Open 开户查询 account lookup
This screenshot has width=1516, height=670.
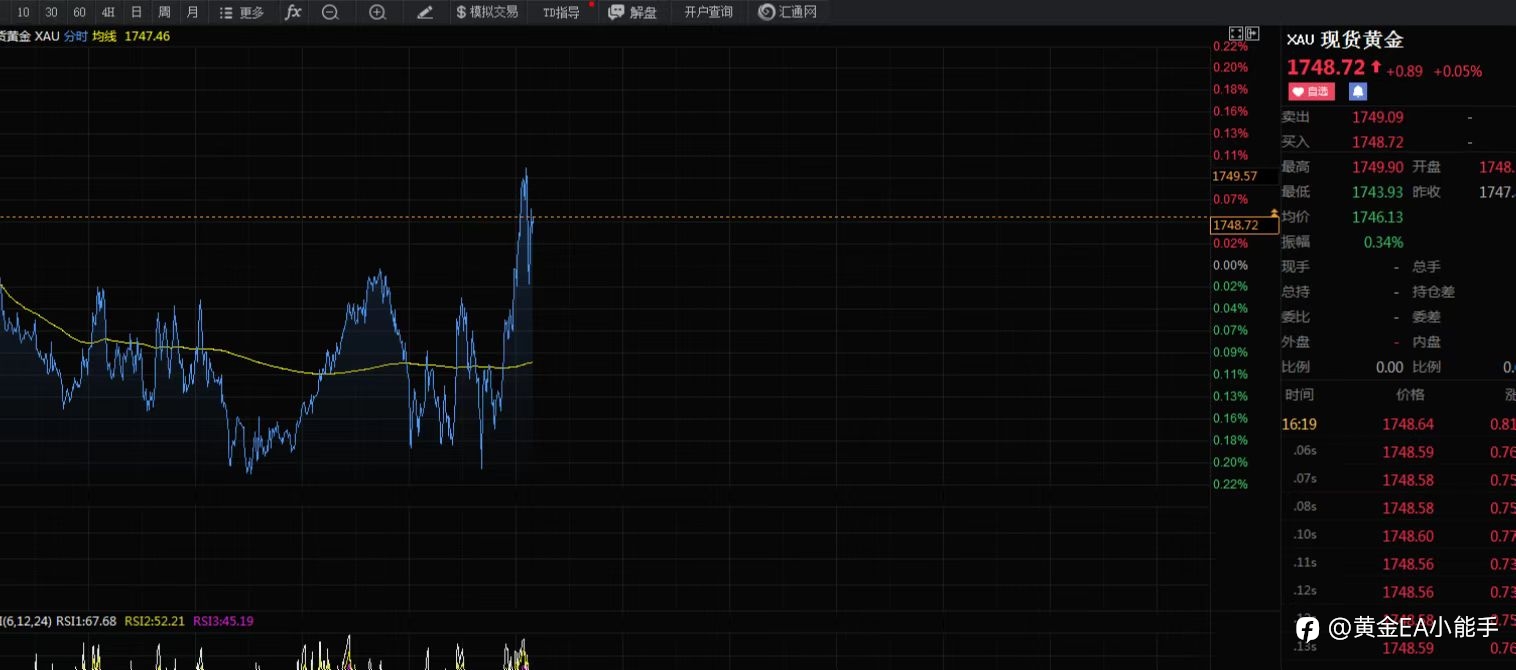(x=708, y=12)
